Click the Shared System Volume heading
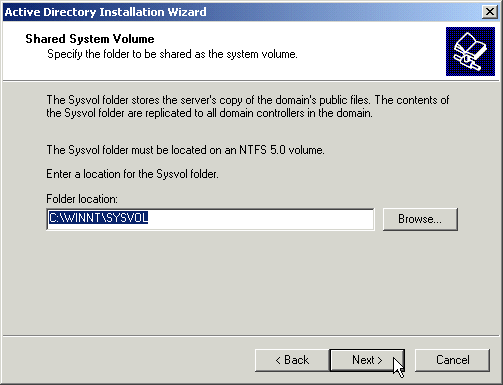This screenshot has width=503, height=385. pyautogui.click(x=90, y=39)
